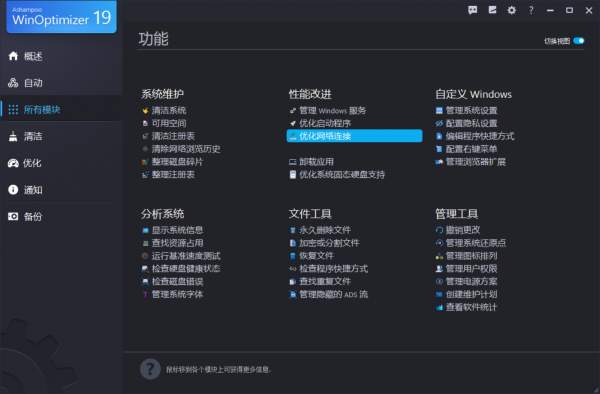
Task: Toggle the 切换视图 view switch
Action: (579, 41)
